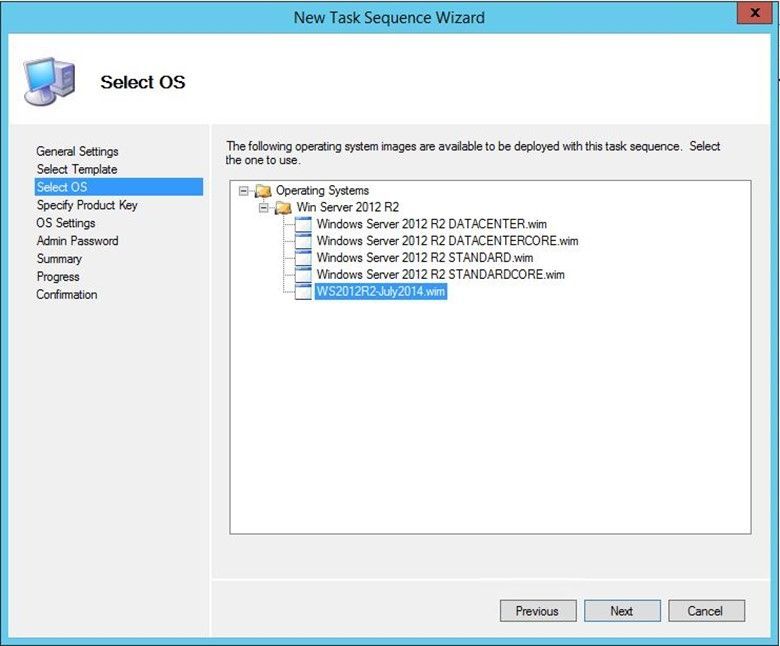Screen dimensions: 780x646
Task: Click the Win Server 2012 R2 folder icon
Action: pos(283,207)
